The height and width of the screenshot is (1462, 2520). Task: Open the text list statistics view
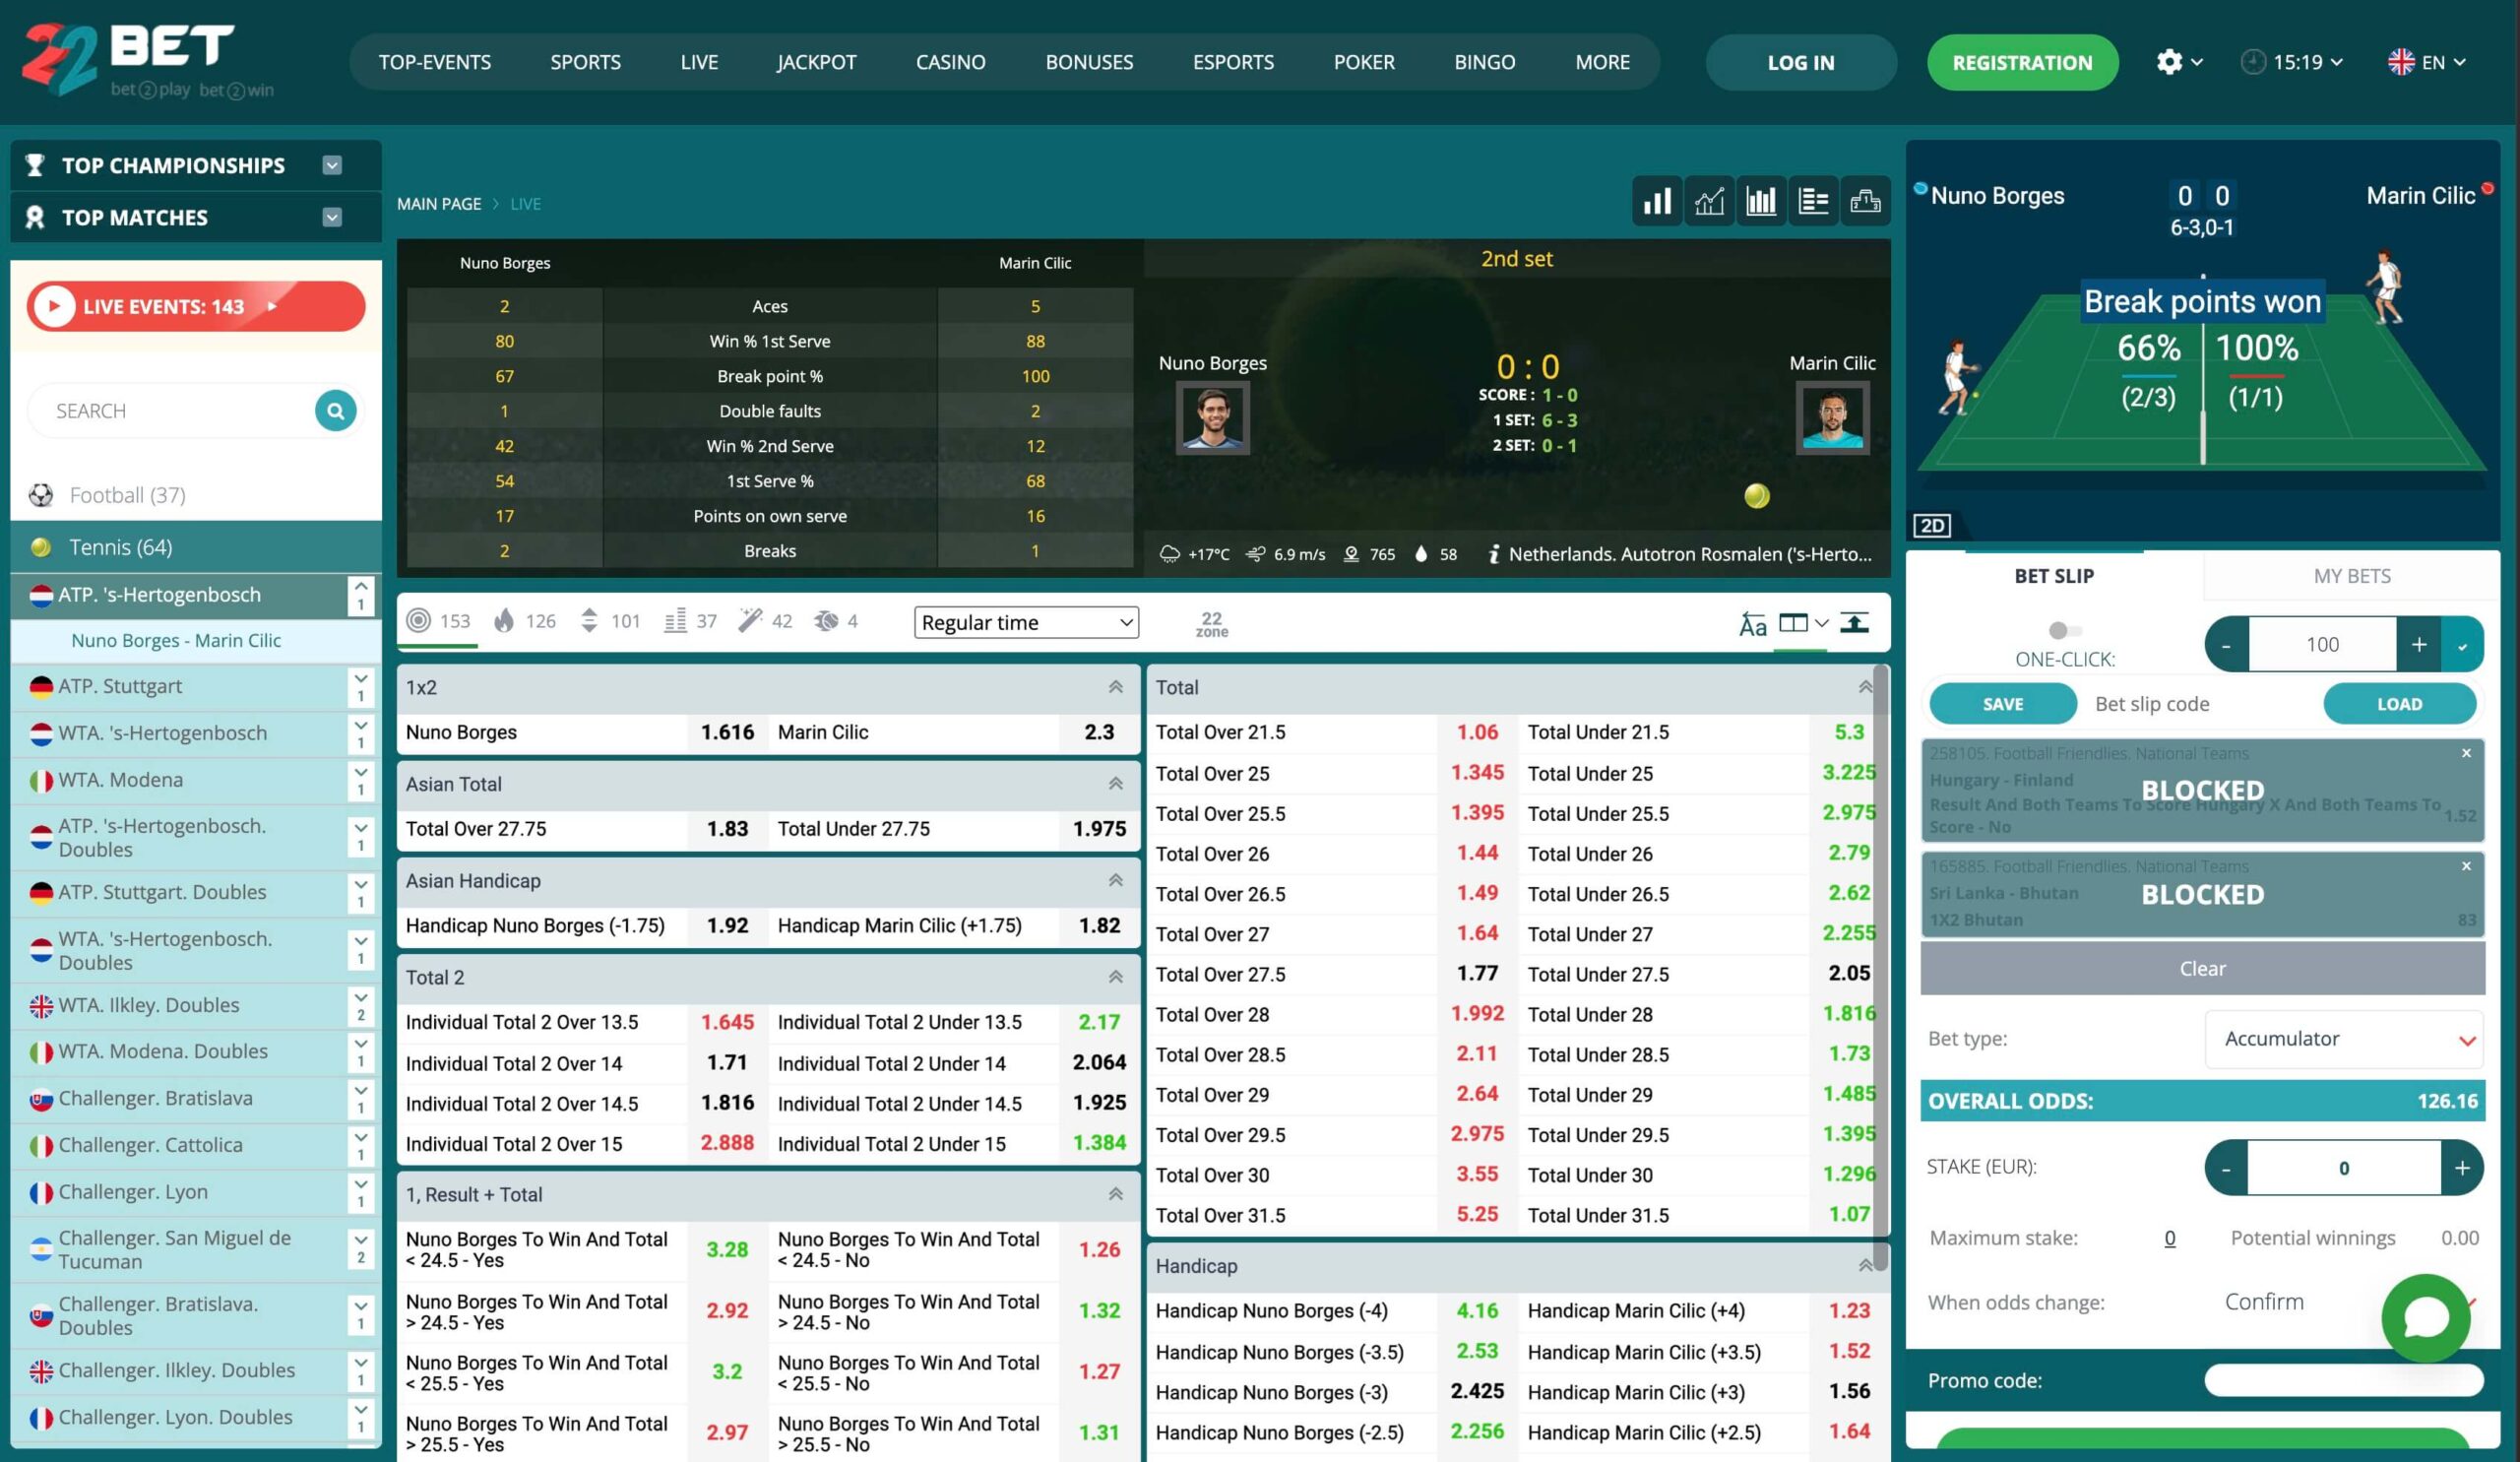tap(1813, 201)
